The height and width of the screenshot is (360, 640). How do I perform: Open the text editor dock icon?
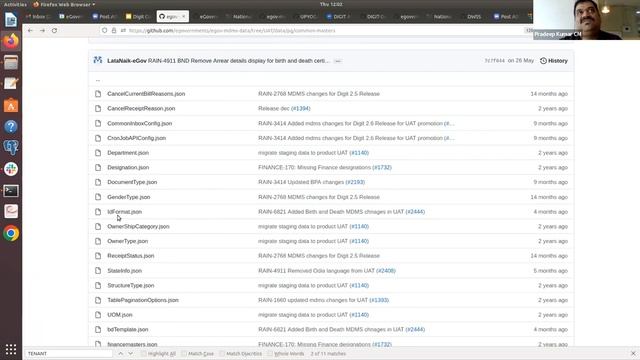(x=11, y=84)
